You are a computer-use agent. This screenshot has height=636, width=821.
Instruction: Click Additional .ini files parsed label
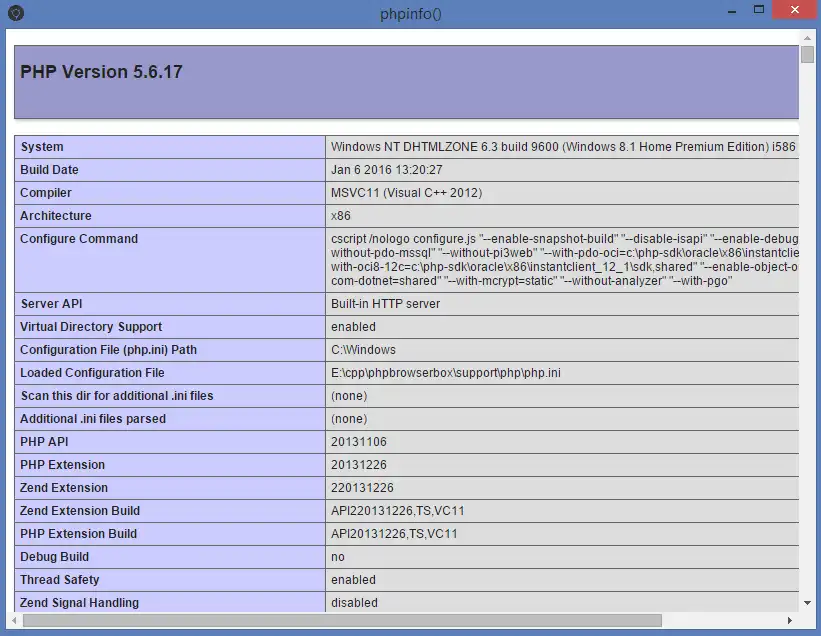click(93, 419)
